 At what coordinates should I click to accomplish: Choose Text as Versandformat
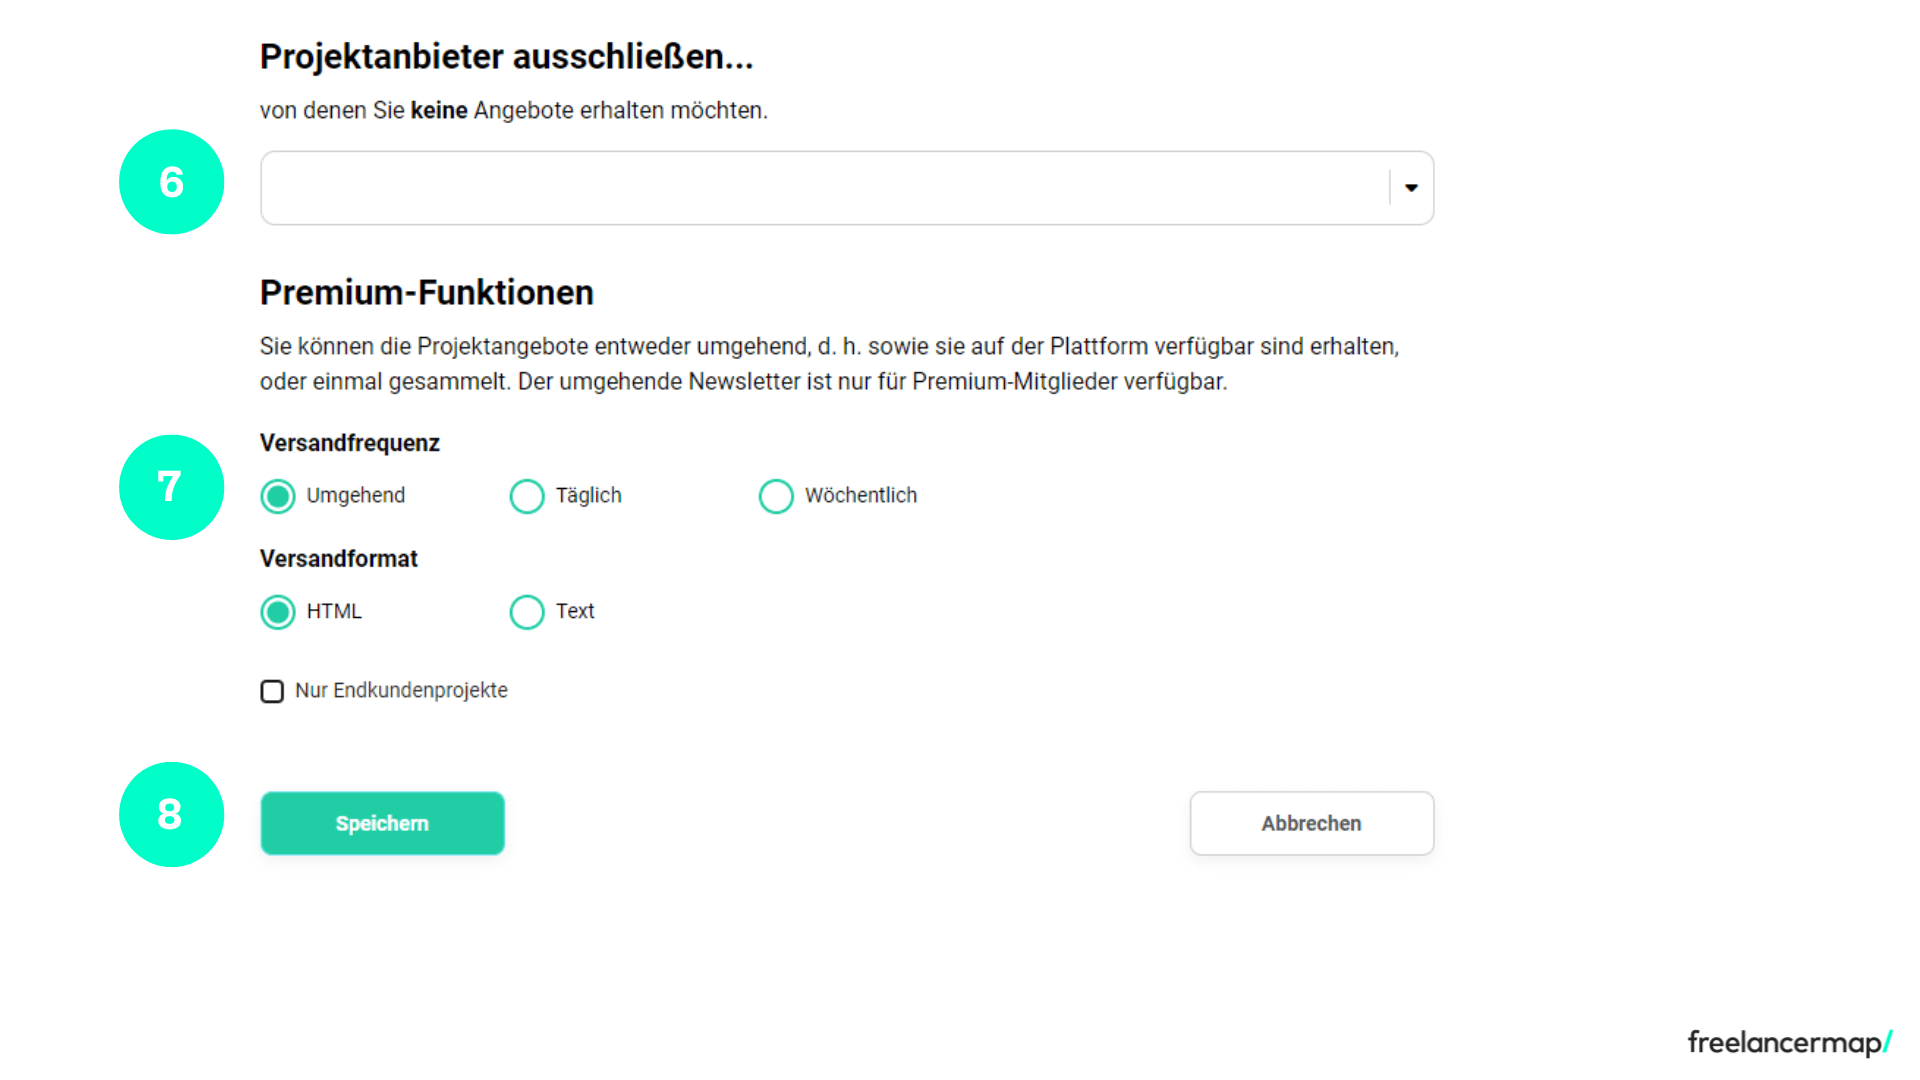click(527, 612)
